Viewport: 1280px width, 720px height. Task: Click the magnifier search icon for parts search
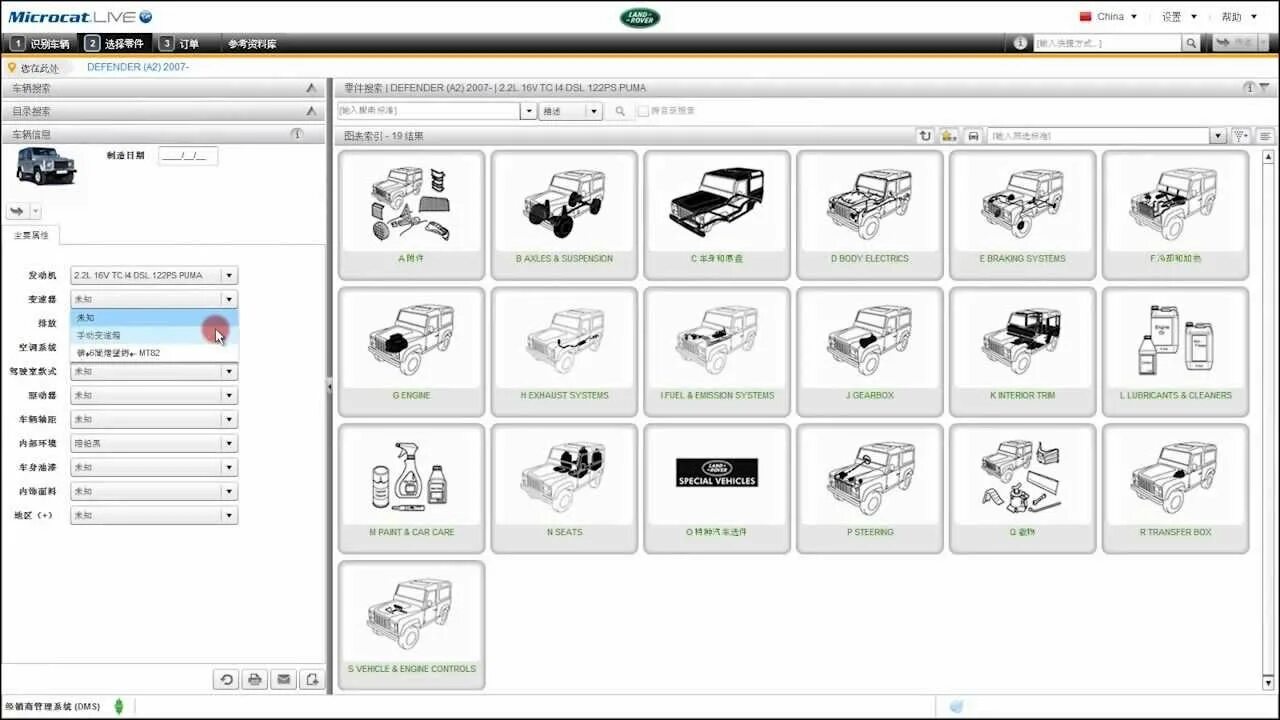point(620,111)
